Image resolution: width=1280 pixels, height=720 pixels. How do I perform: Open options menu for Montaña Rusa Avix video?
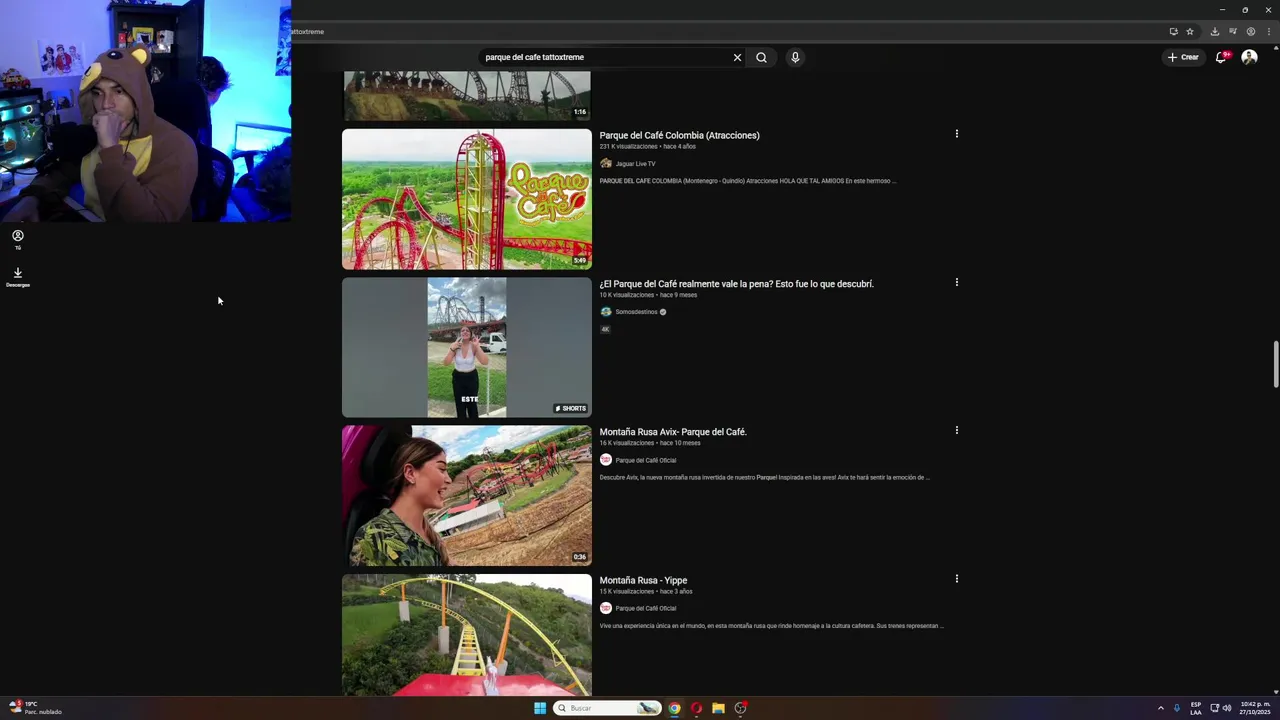click(957, 430)
